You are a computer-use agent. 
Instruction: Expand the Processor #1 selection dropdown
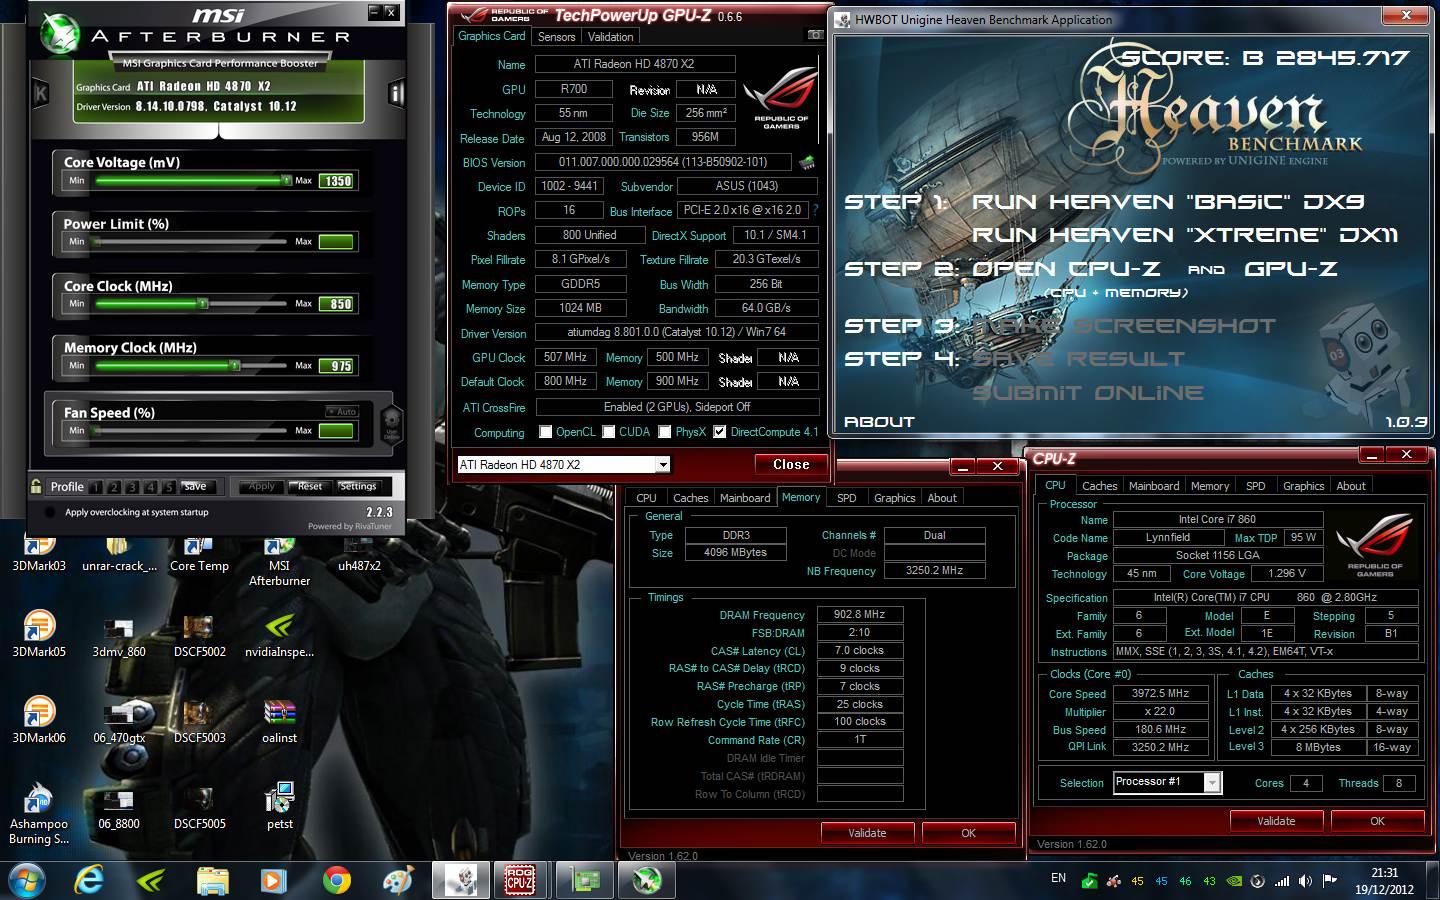click(x=1212, y=783)
